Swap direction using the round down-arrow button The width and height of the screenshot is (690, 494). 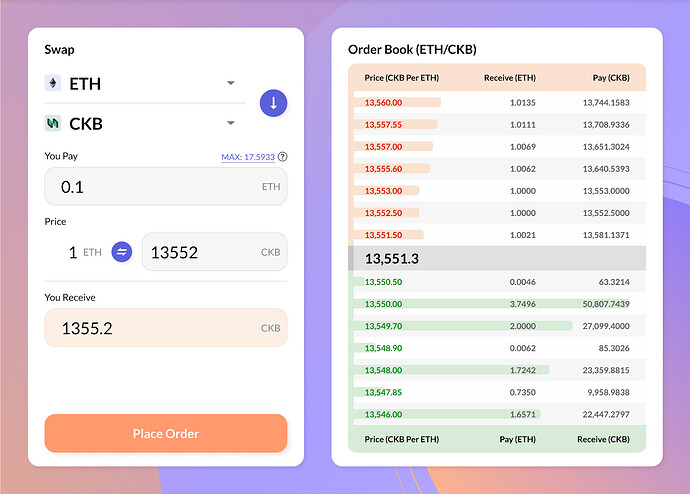[x=273, y=103]
